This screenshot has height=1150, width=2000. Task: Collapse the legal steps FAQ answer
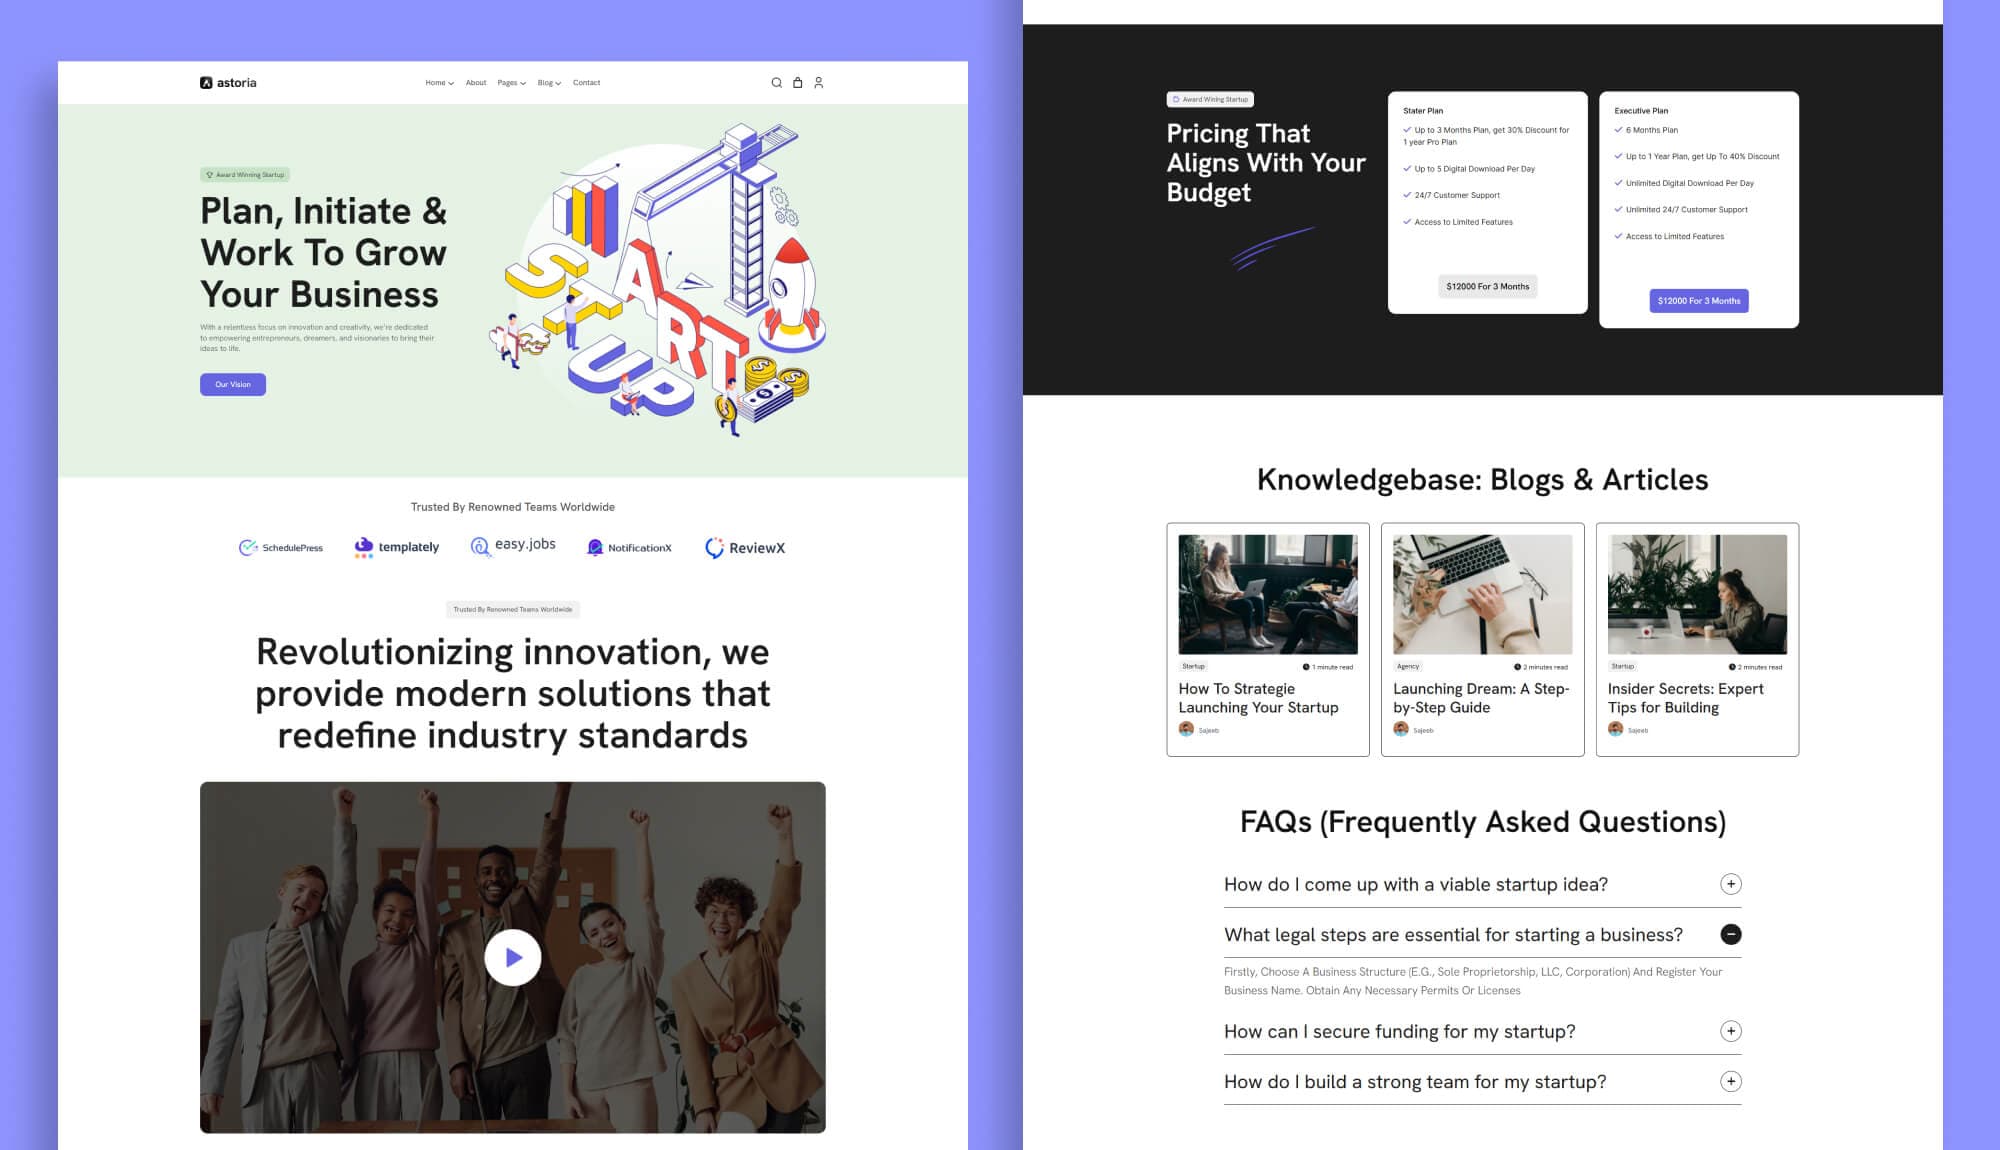[x=1733, y=934]
